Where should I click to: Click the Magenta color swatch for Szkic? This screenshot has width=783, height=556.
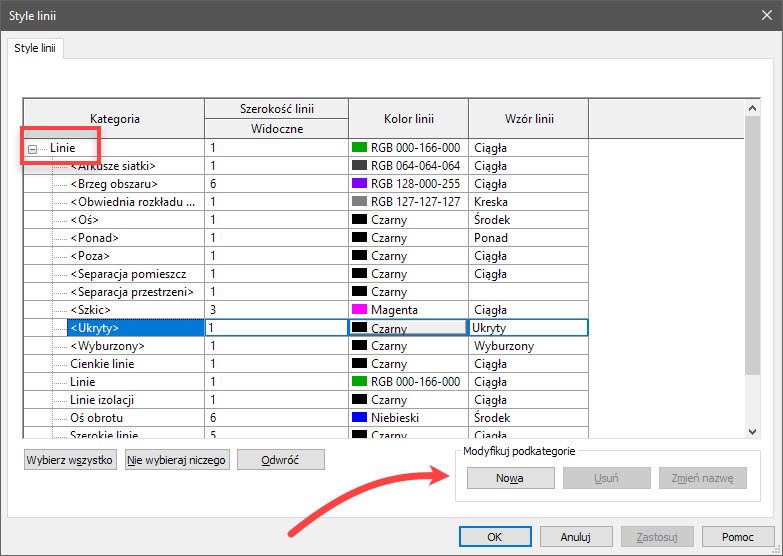360,310
